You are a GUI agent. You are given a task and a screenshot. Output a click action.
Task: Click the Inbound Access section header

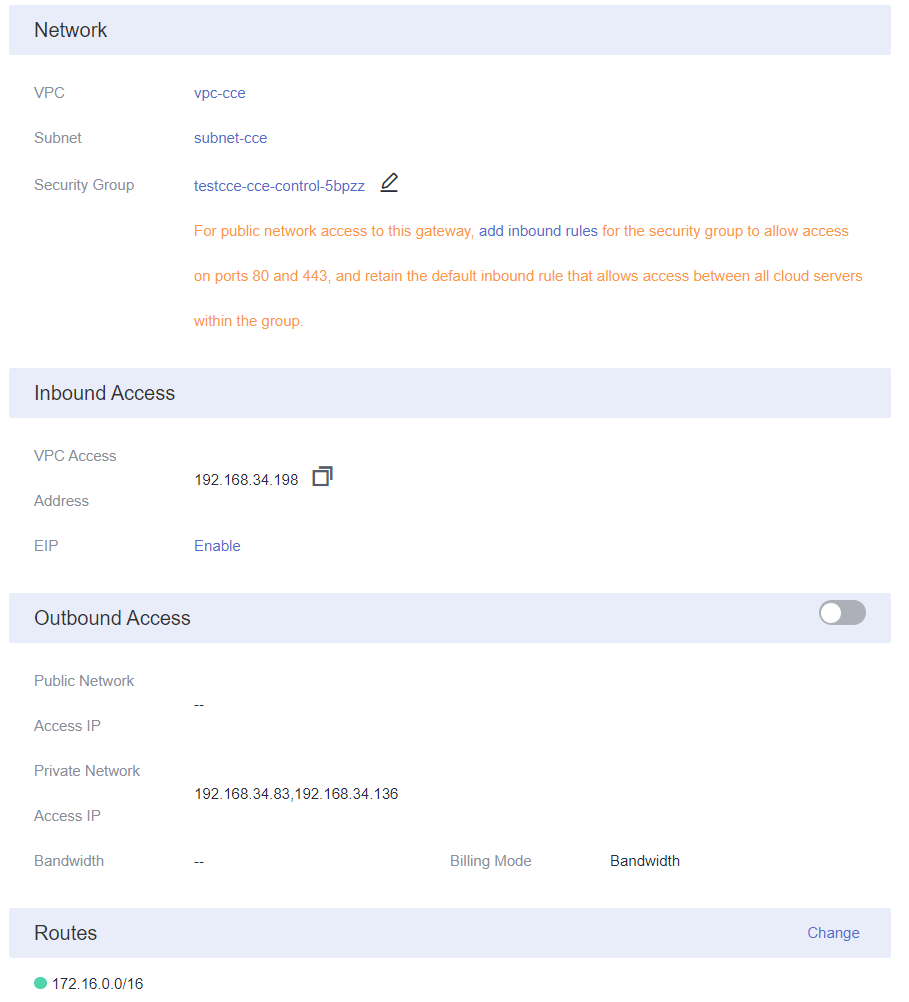coord(104,393)
